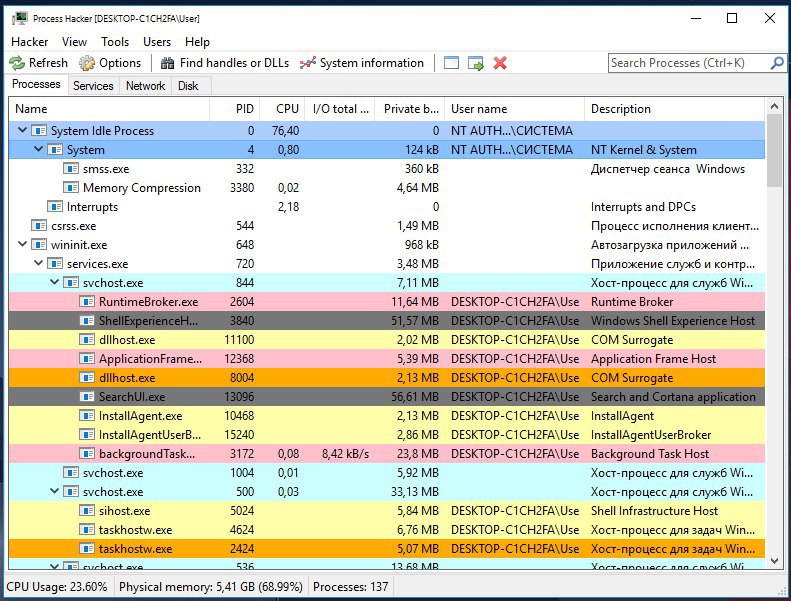Click the services.exe process icon
The width and height of the screenshot is (791, 601).
tap(54, 264)
